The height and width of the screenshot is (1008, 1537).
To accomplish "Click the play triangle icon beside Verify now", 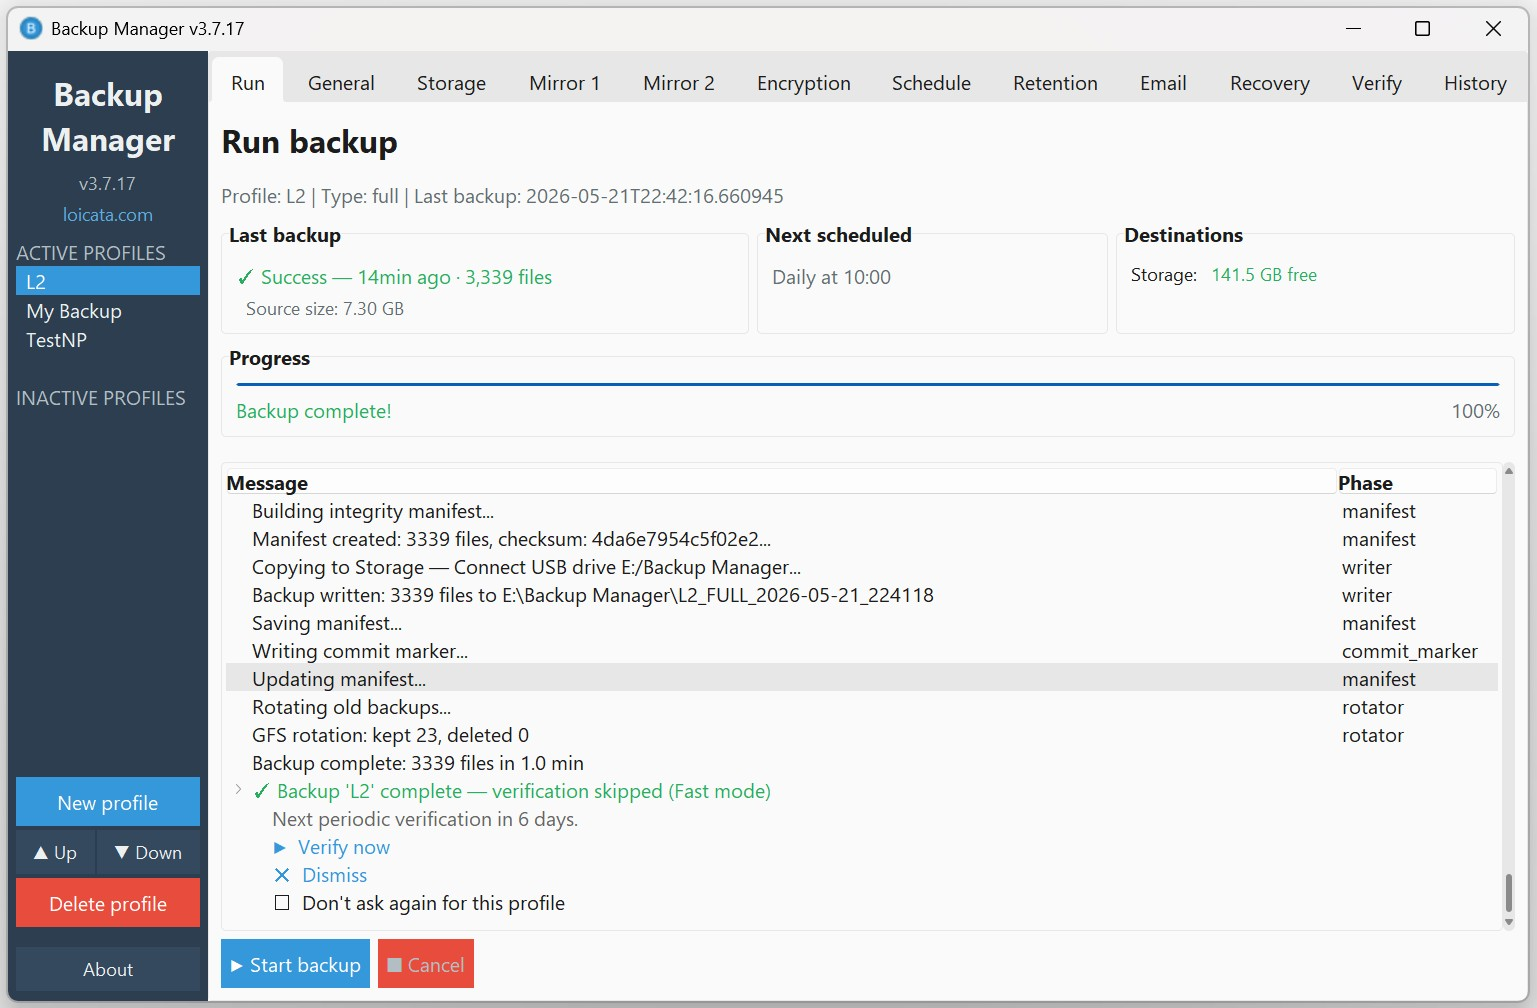I will pos(280,848).
